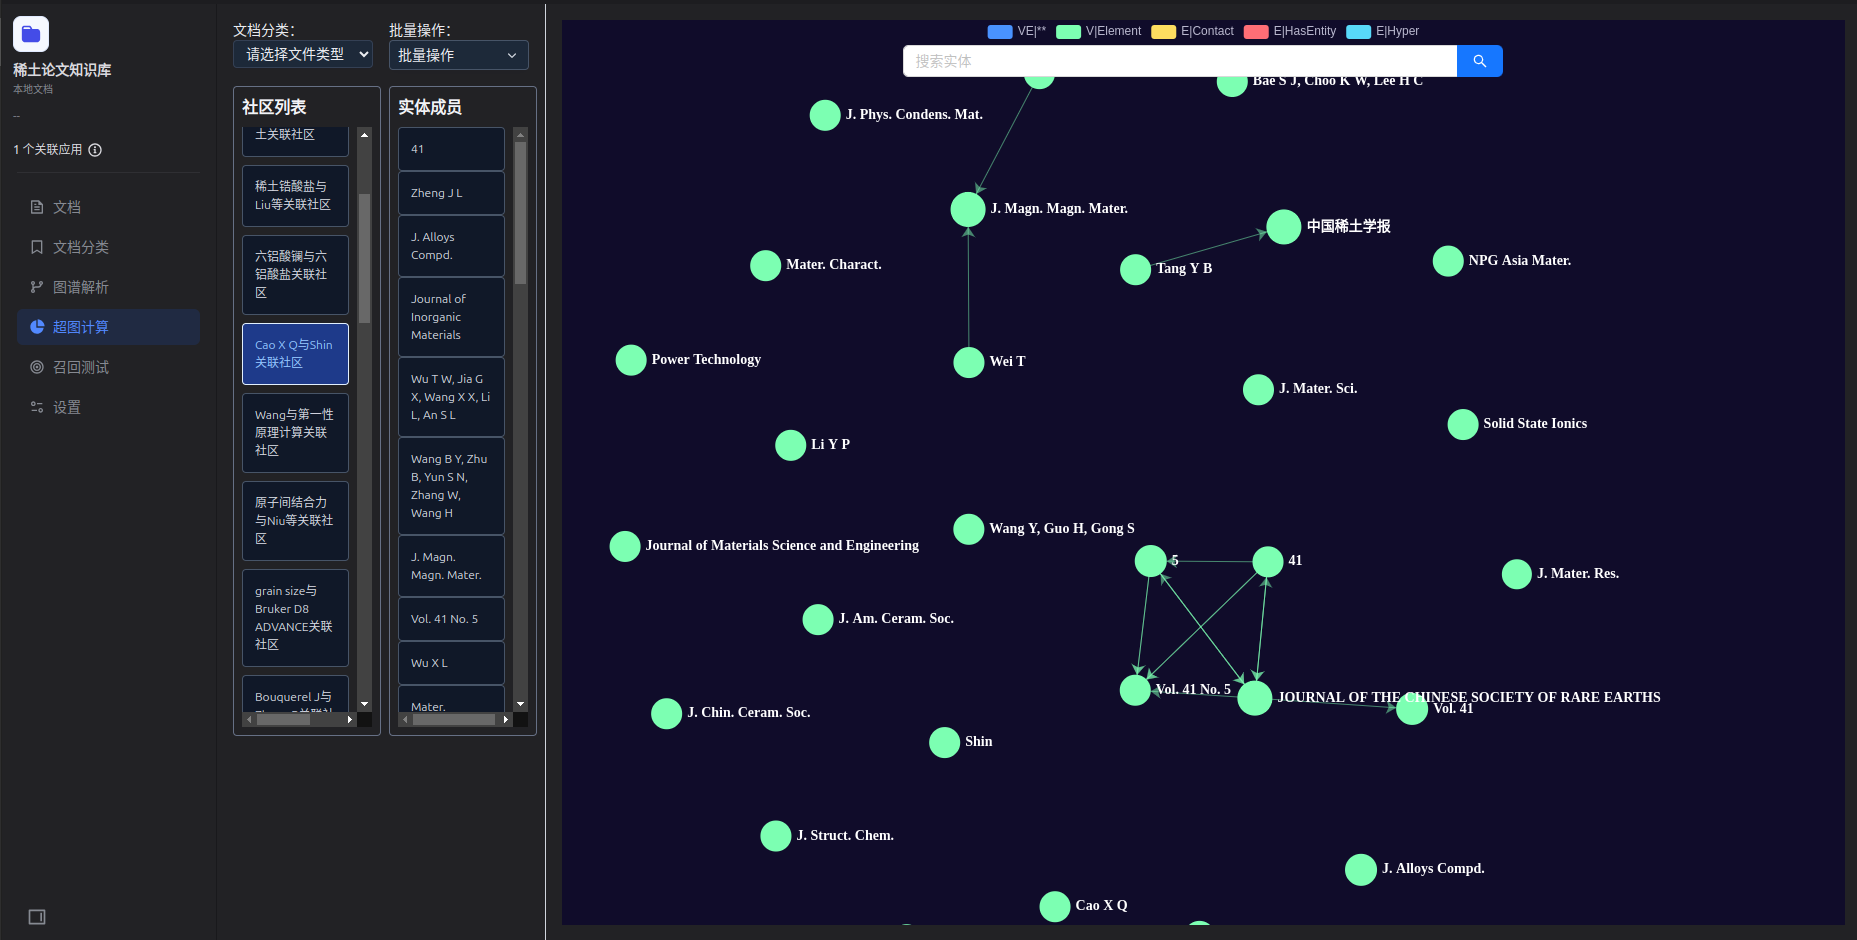Click entity member 'Wu T W, Jia G X'
This screenshot has width=1857, height=940.
point(451,397)
